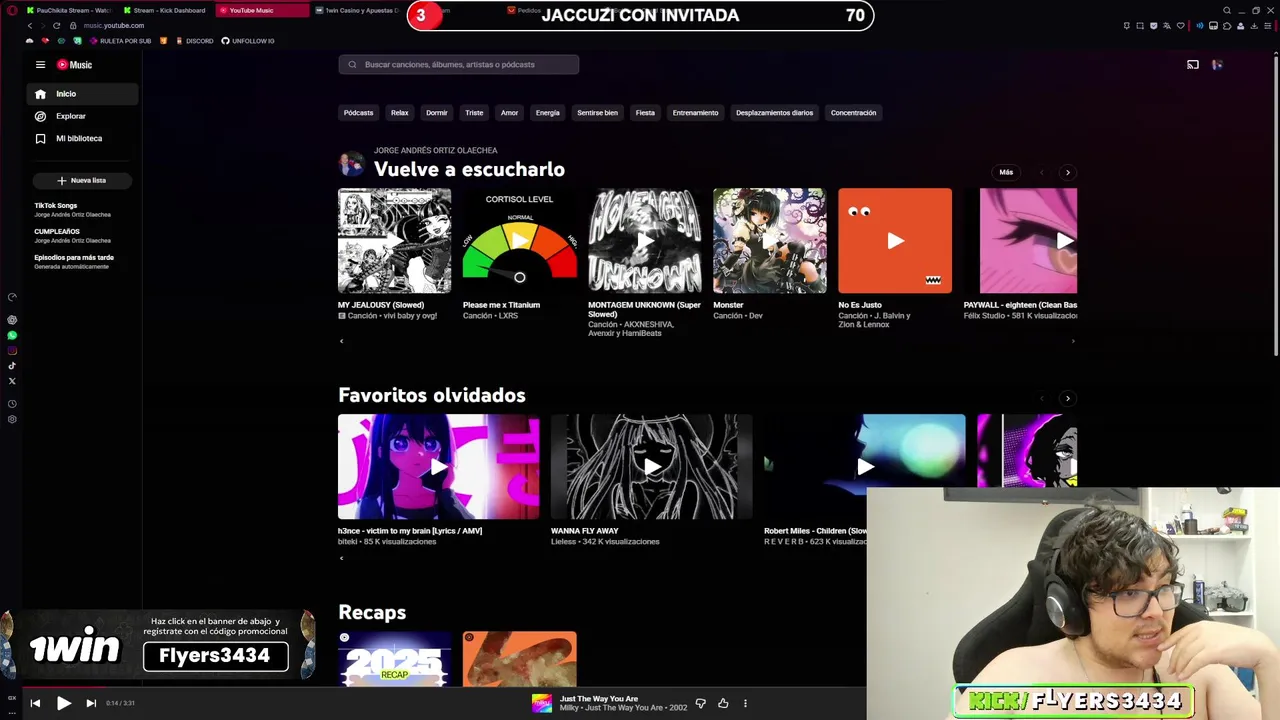Create a playlist with Nueva lista

[x=82, y=181]
